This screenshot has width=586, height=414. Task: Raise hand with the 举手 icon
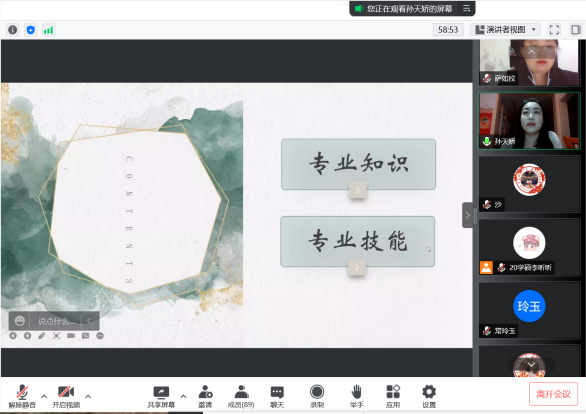coord(357,396)
